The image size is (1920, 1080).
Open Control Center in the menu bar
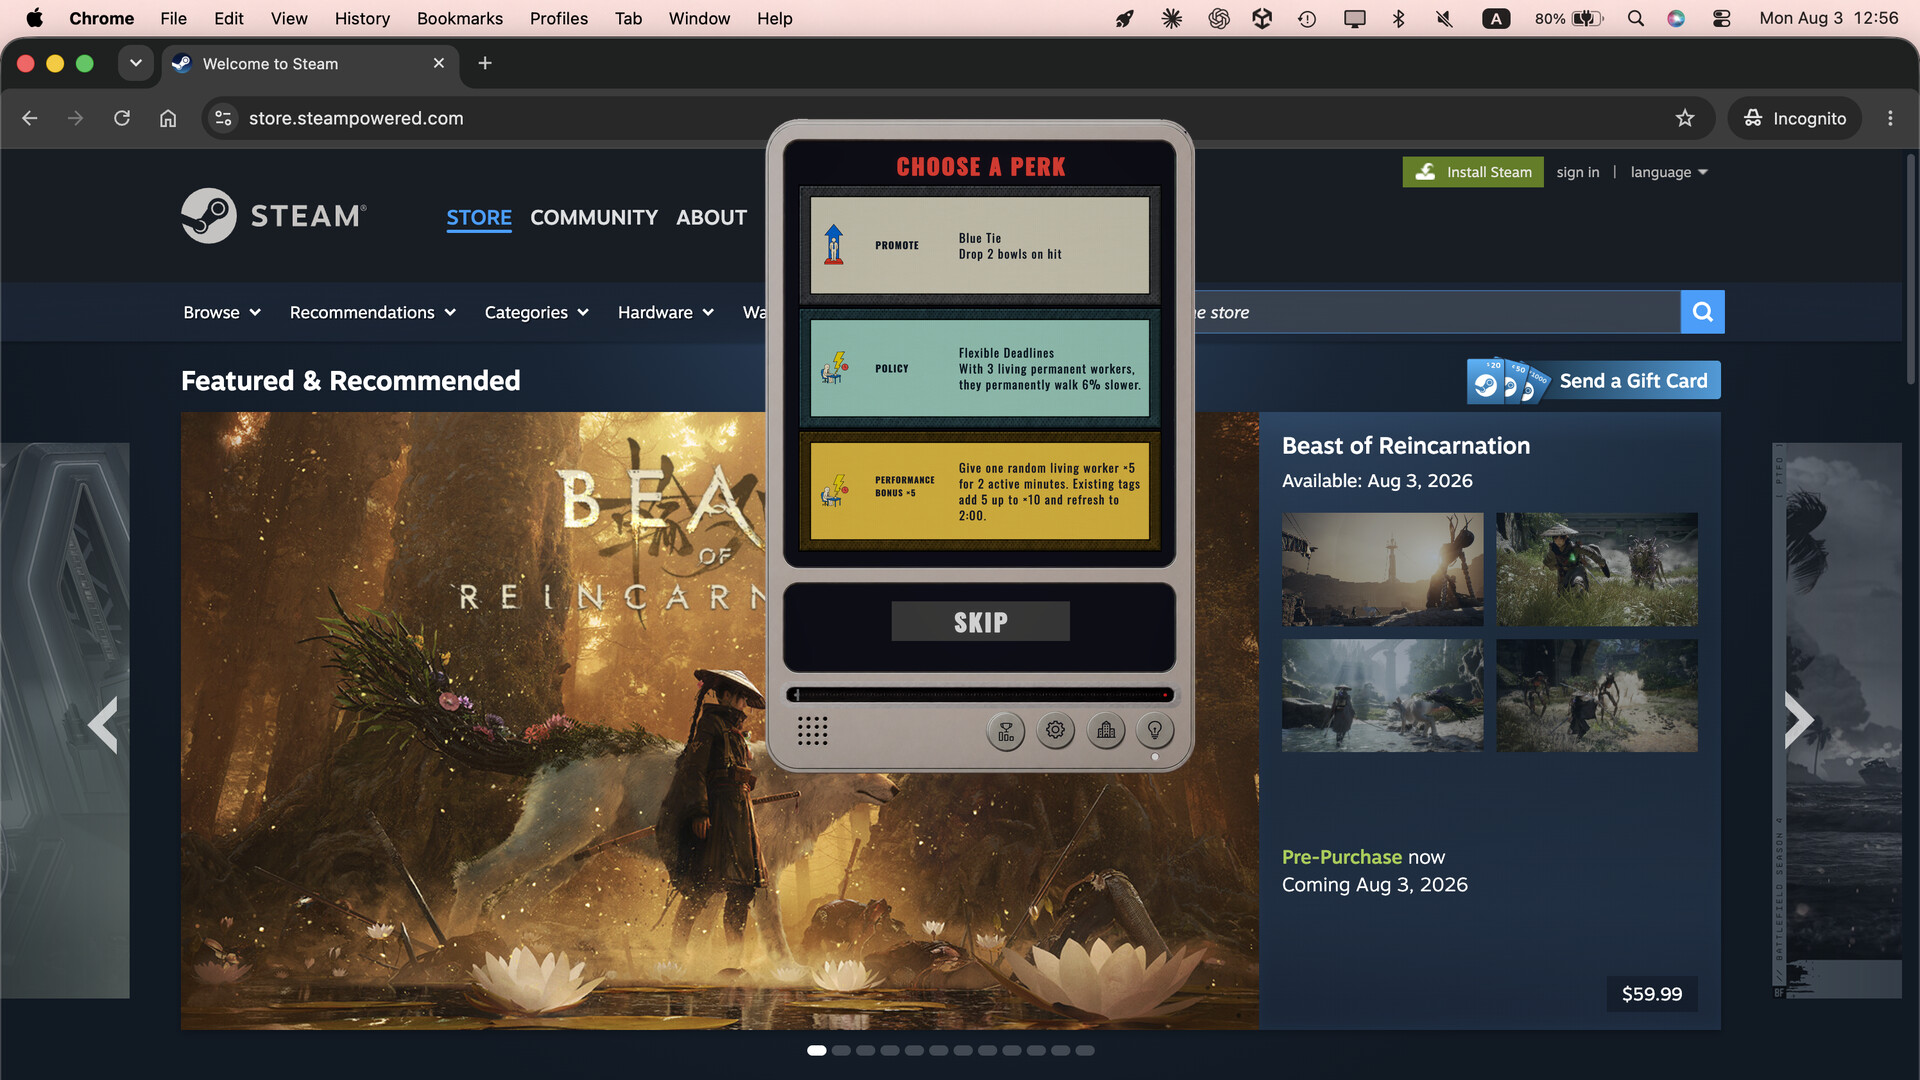(1721, 18)
